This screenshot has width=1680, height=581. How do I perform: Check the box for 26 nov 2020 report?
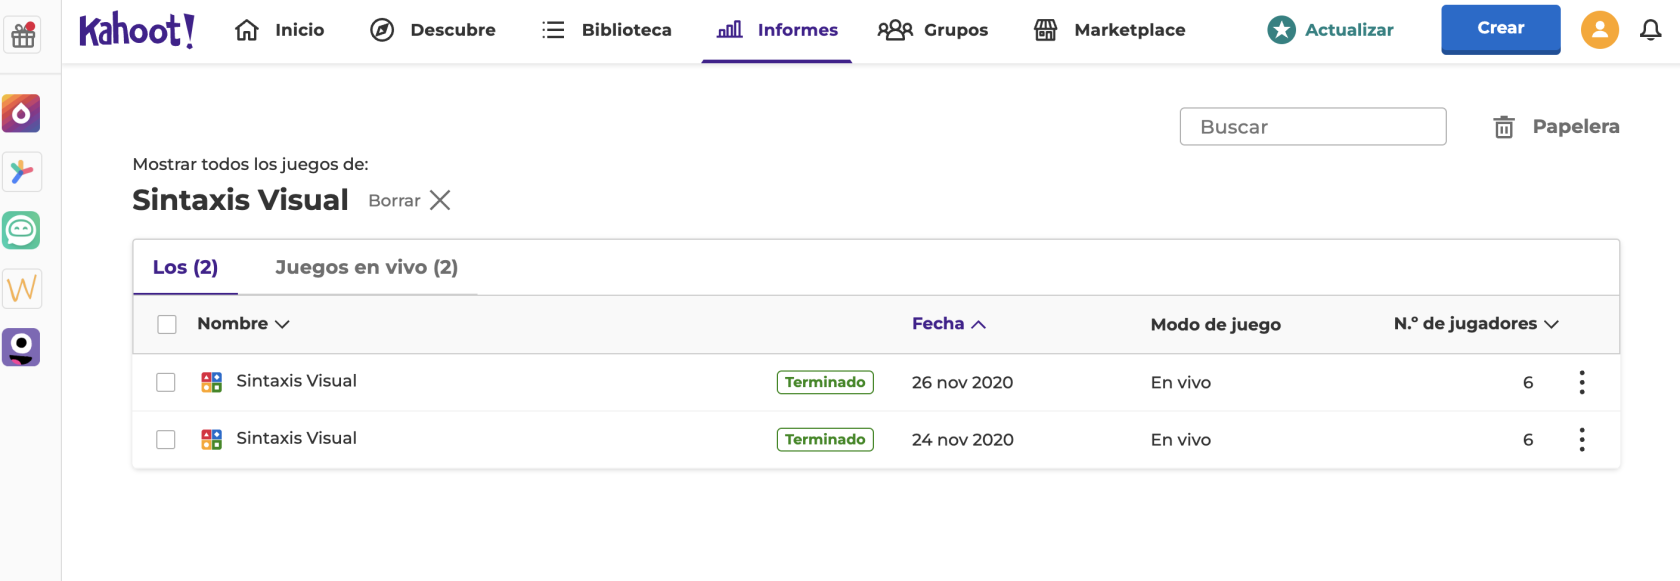(166, 382)
